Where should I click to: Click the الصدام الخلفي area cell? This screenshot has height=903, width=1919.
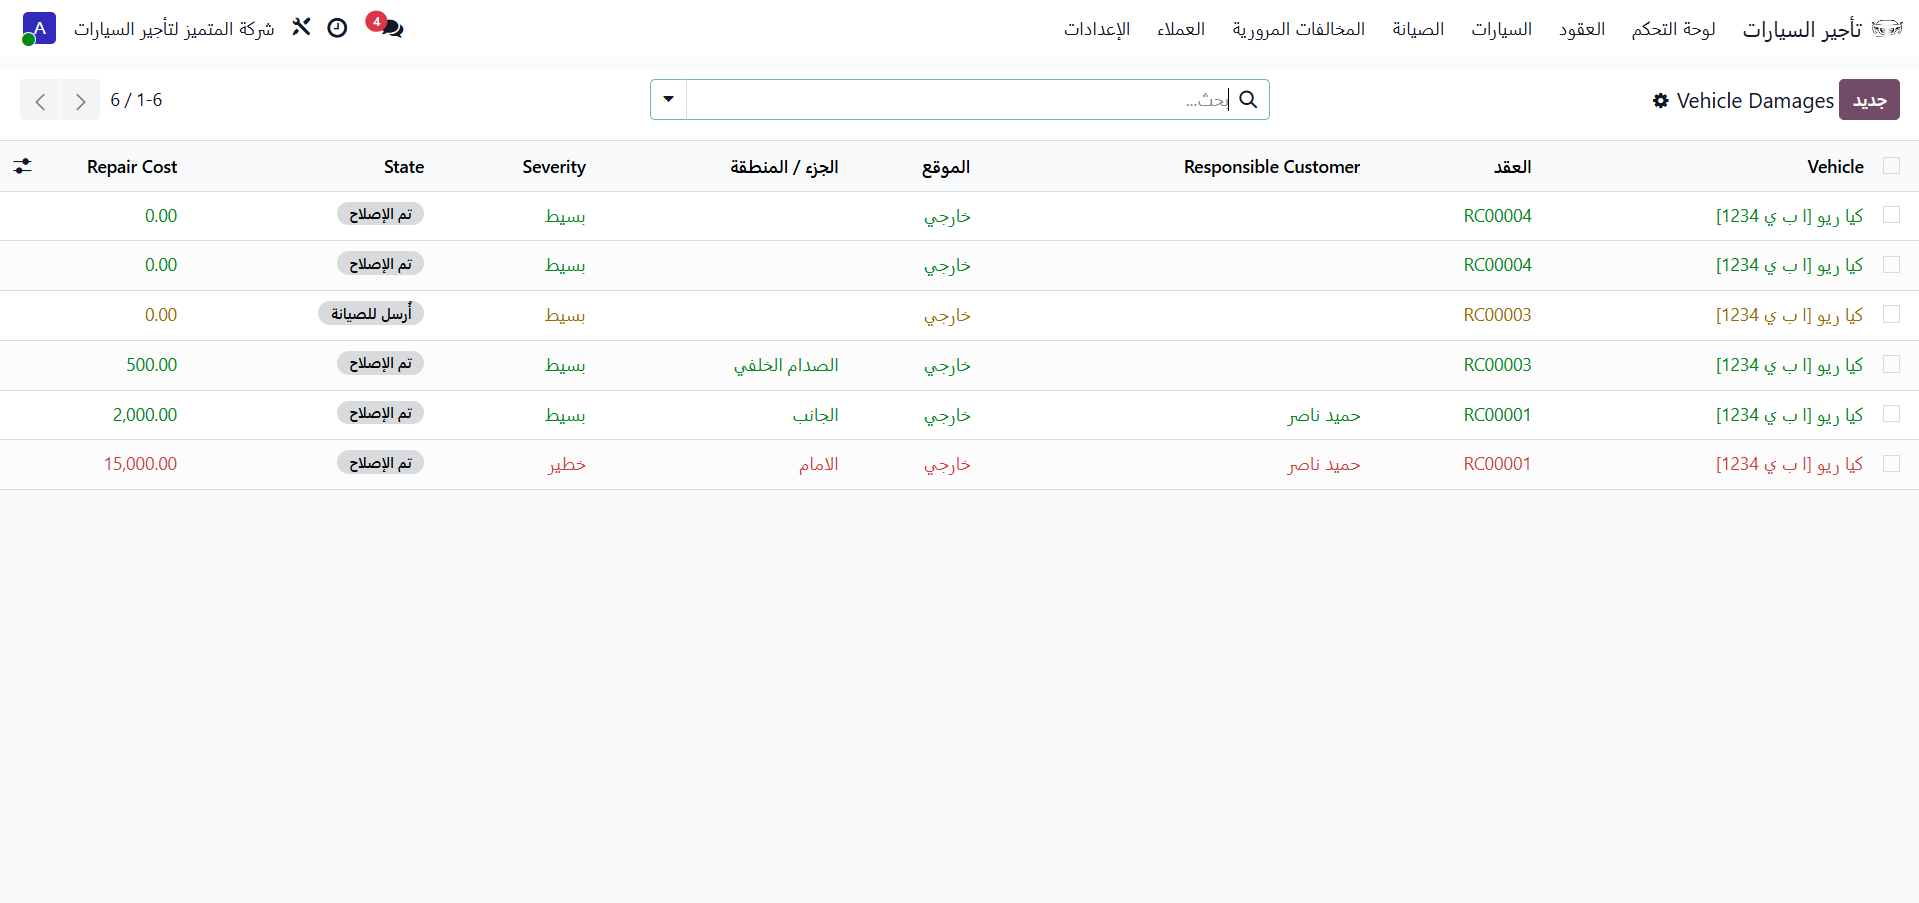(786, 365)
